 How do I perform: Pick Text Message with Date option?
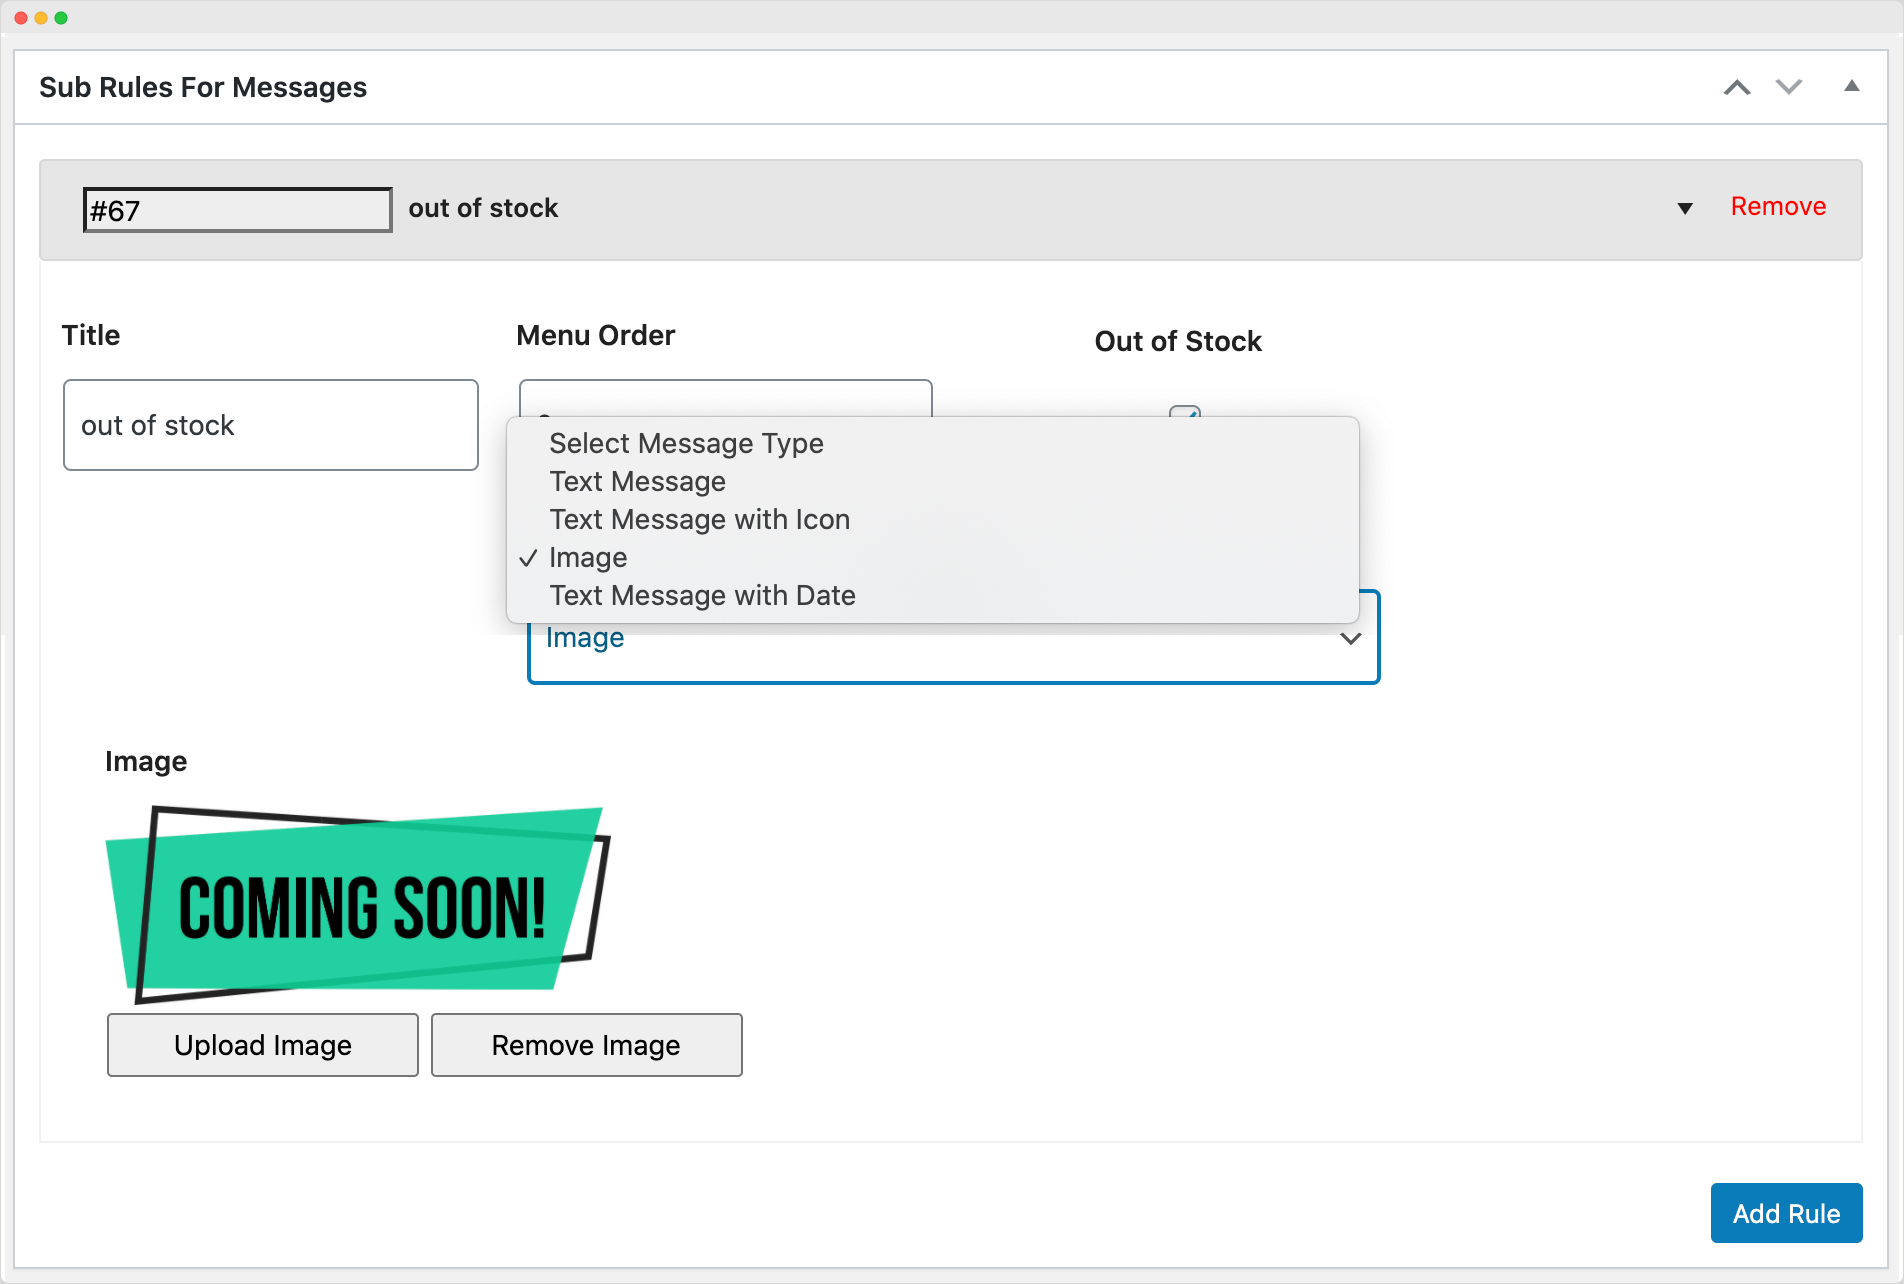[702, 595]
